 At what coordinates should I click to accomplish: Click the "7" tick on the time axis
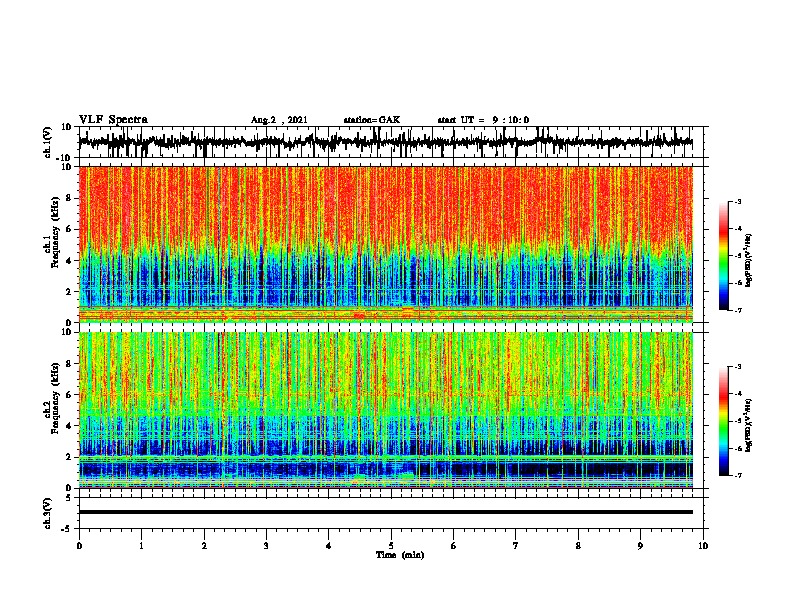[x=516, y=546]
